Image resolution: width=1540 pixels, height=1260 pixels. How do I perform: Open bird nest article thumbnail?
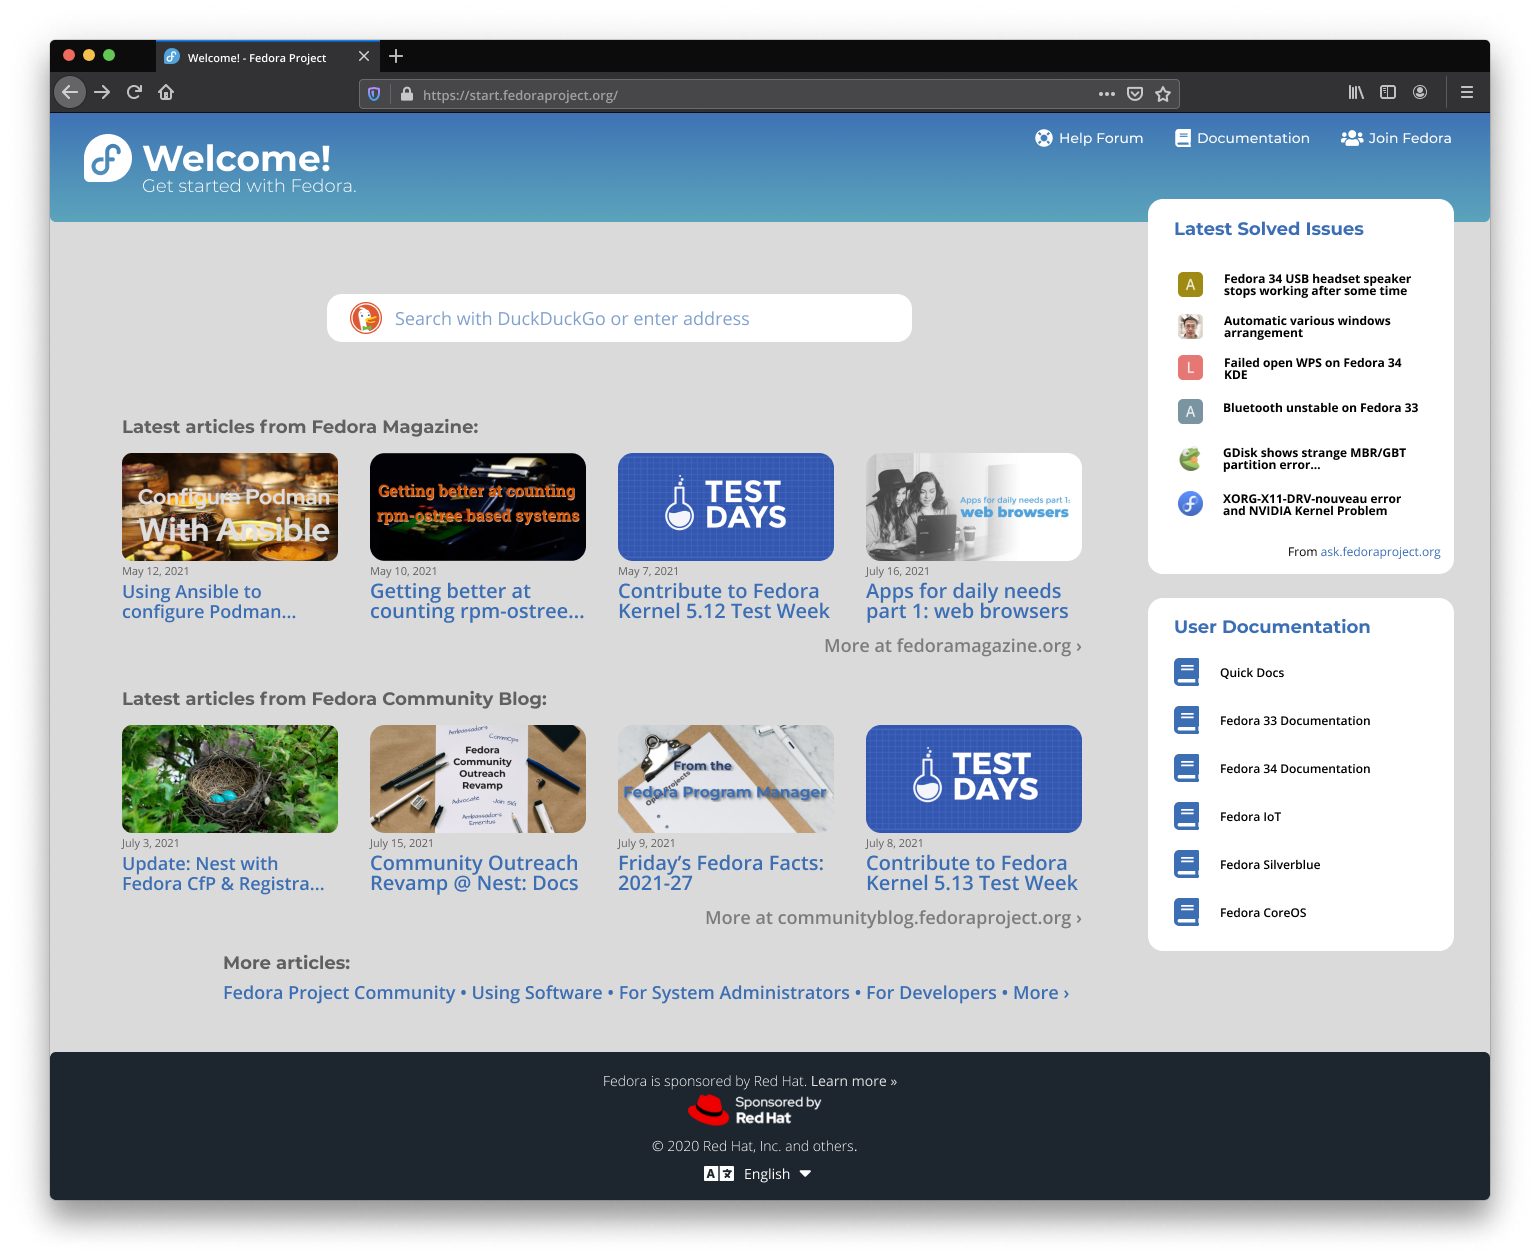coord(230,779)
